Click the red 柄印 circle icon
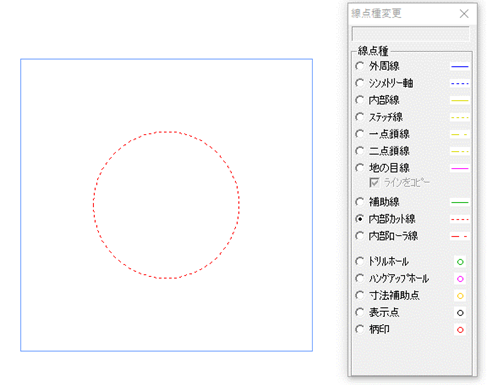This screenshot has height=385, width=487. [460, 330]
